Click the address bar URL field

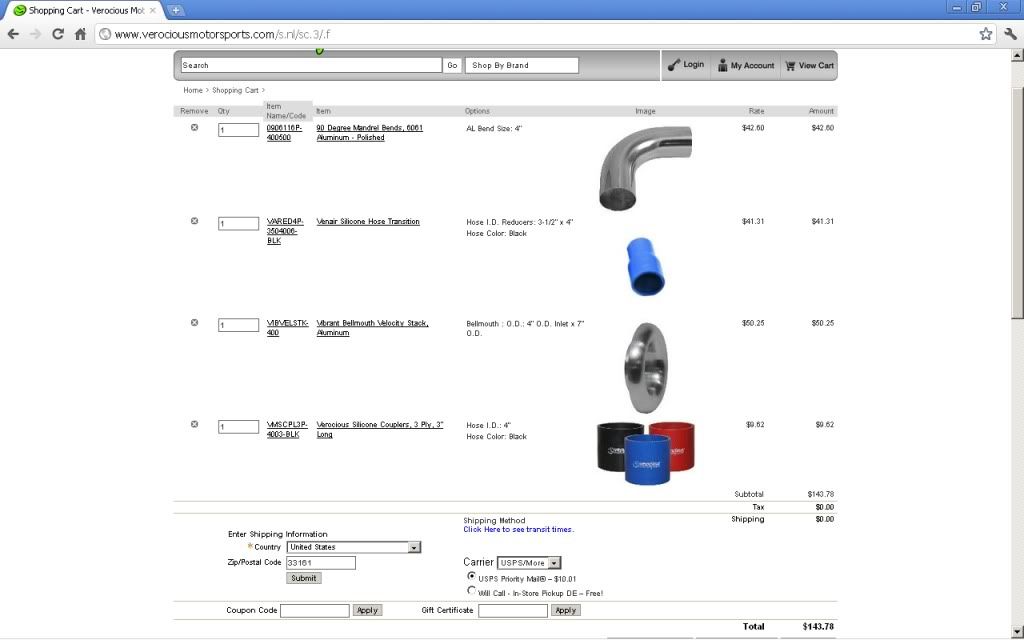point(542,34)
